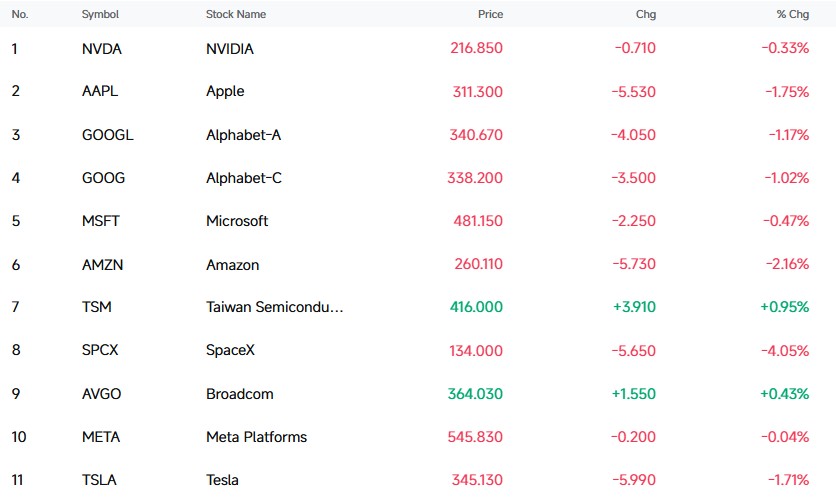
Task: Open the Apple stock name link
Action: (x=225, y=91)
